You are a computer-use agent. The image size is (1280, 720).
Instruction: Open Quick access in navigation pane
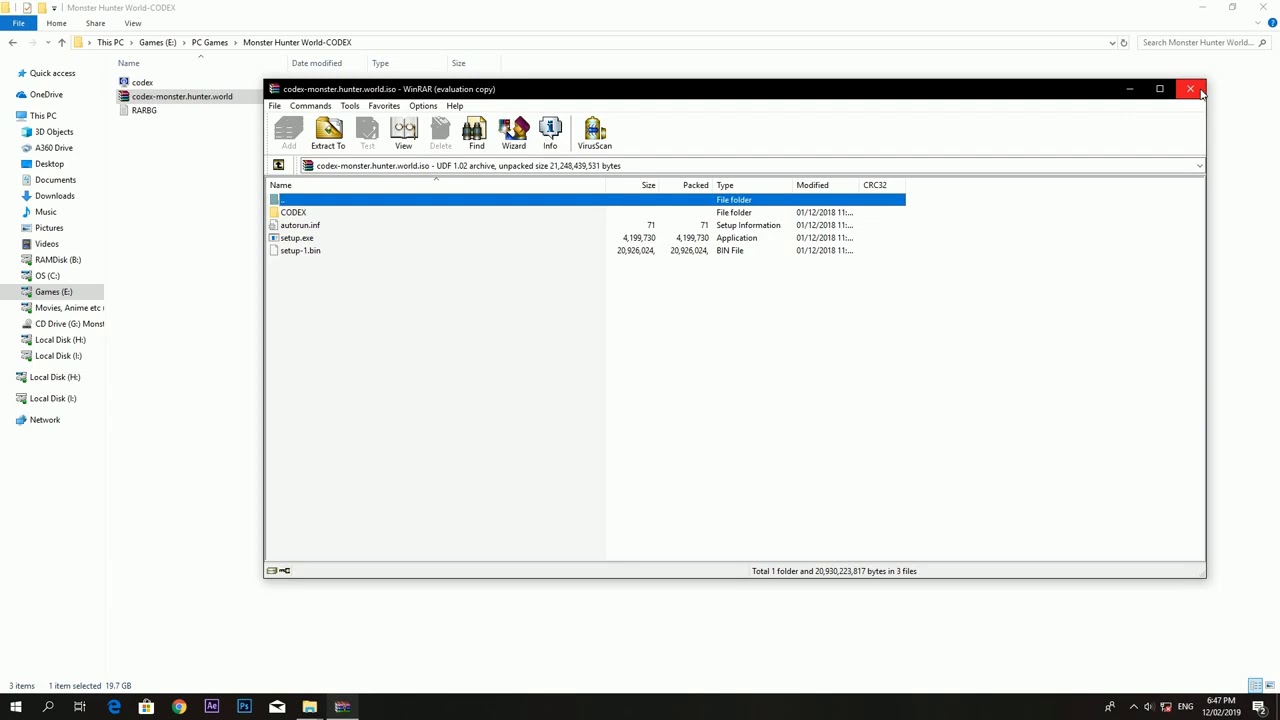tap(52, 73)
